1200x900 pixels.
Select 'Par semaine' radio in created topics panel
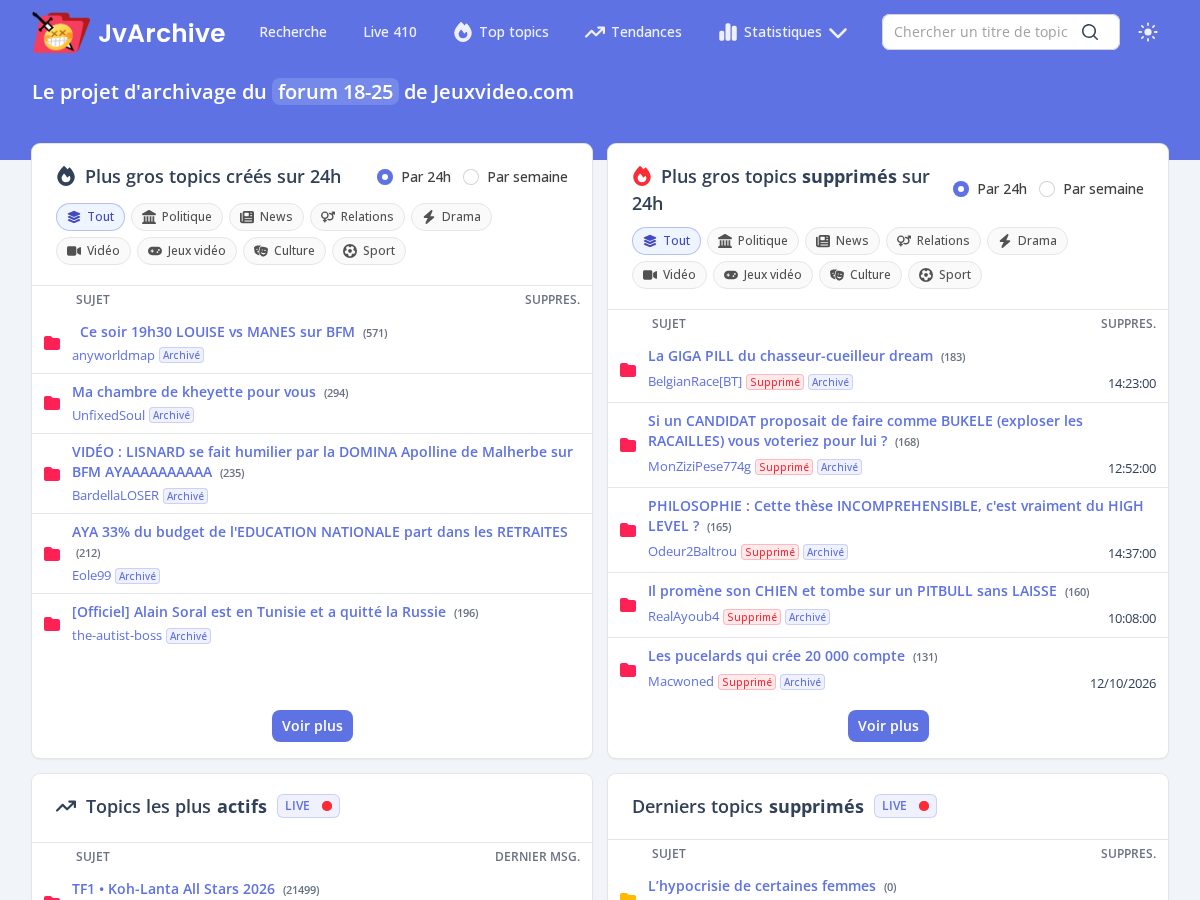[471, 177]
